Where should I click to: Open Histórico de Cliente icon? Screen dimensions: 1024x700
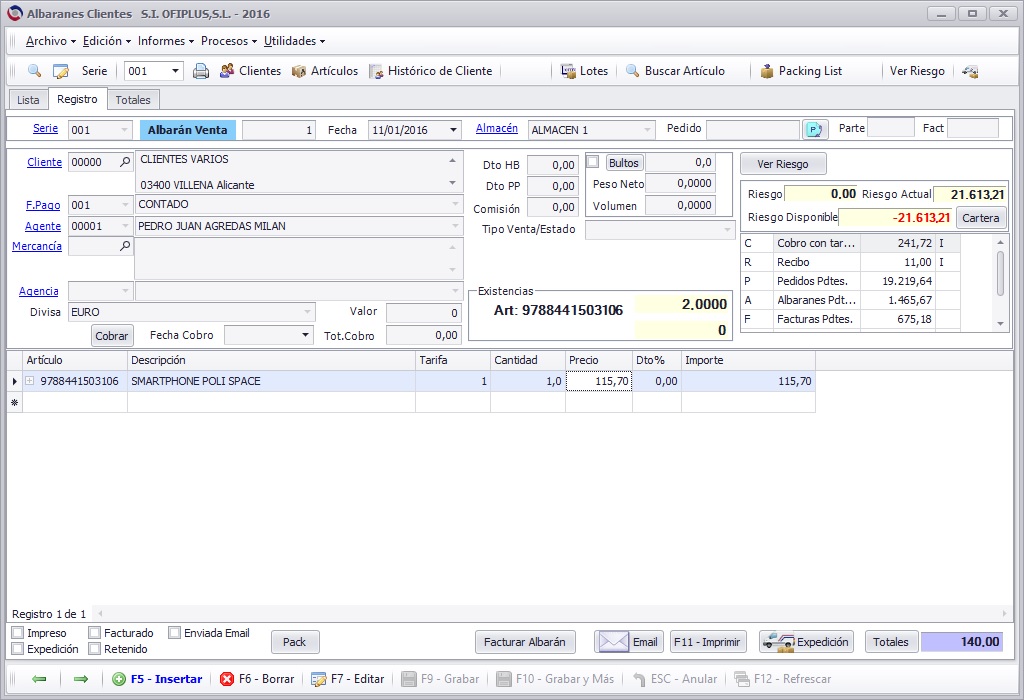pyautogui.click(x=376, y=71)
